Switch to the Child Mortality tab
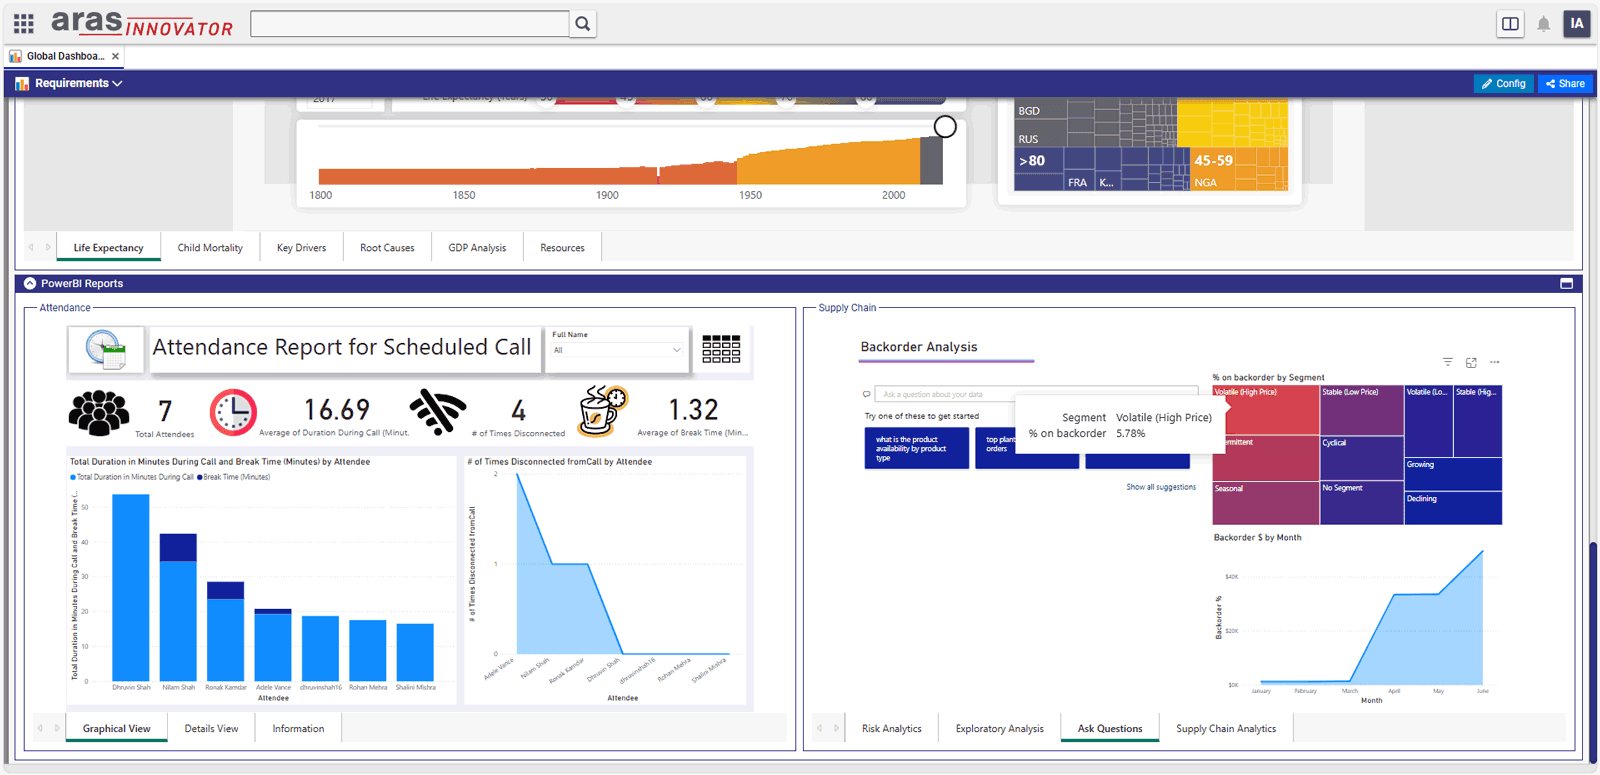 tap(210, 248)
